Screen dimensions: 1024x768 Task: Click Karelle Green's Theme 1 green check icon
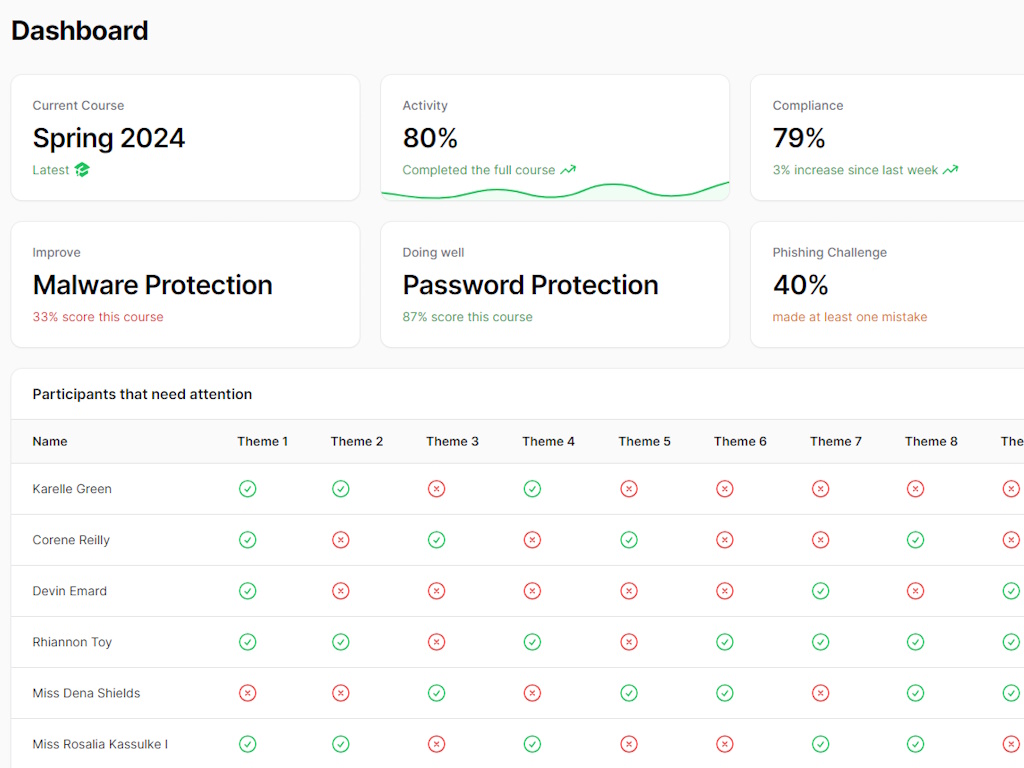click(248, 489)
